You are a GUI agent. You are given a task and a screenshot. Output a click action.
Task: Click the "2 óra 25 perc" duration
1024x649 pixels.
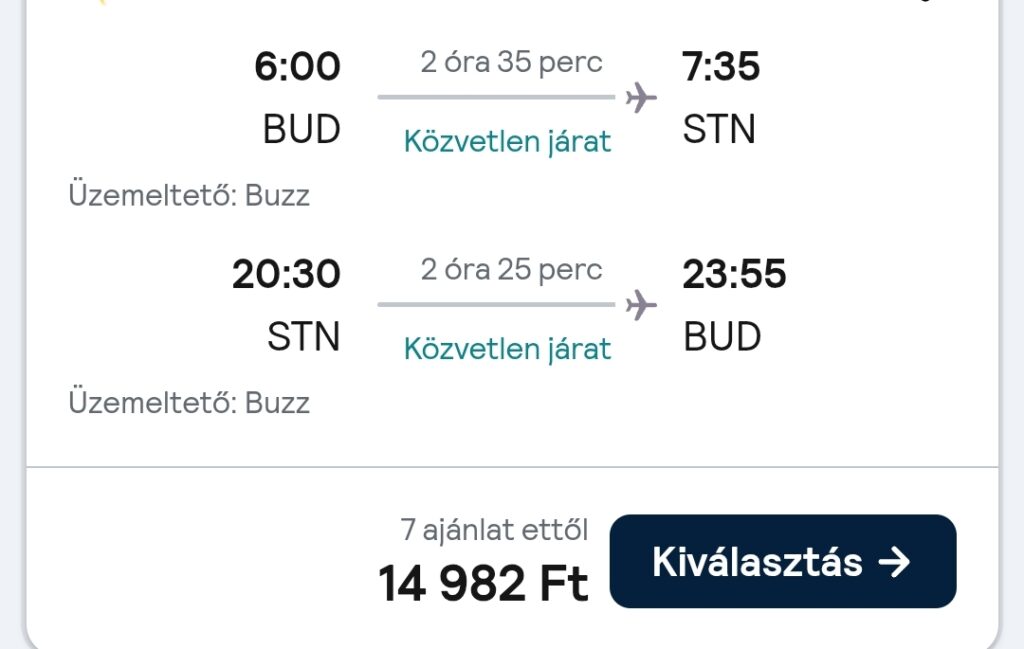tap(511, 269)
